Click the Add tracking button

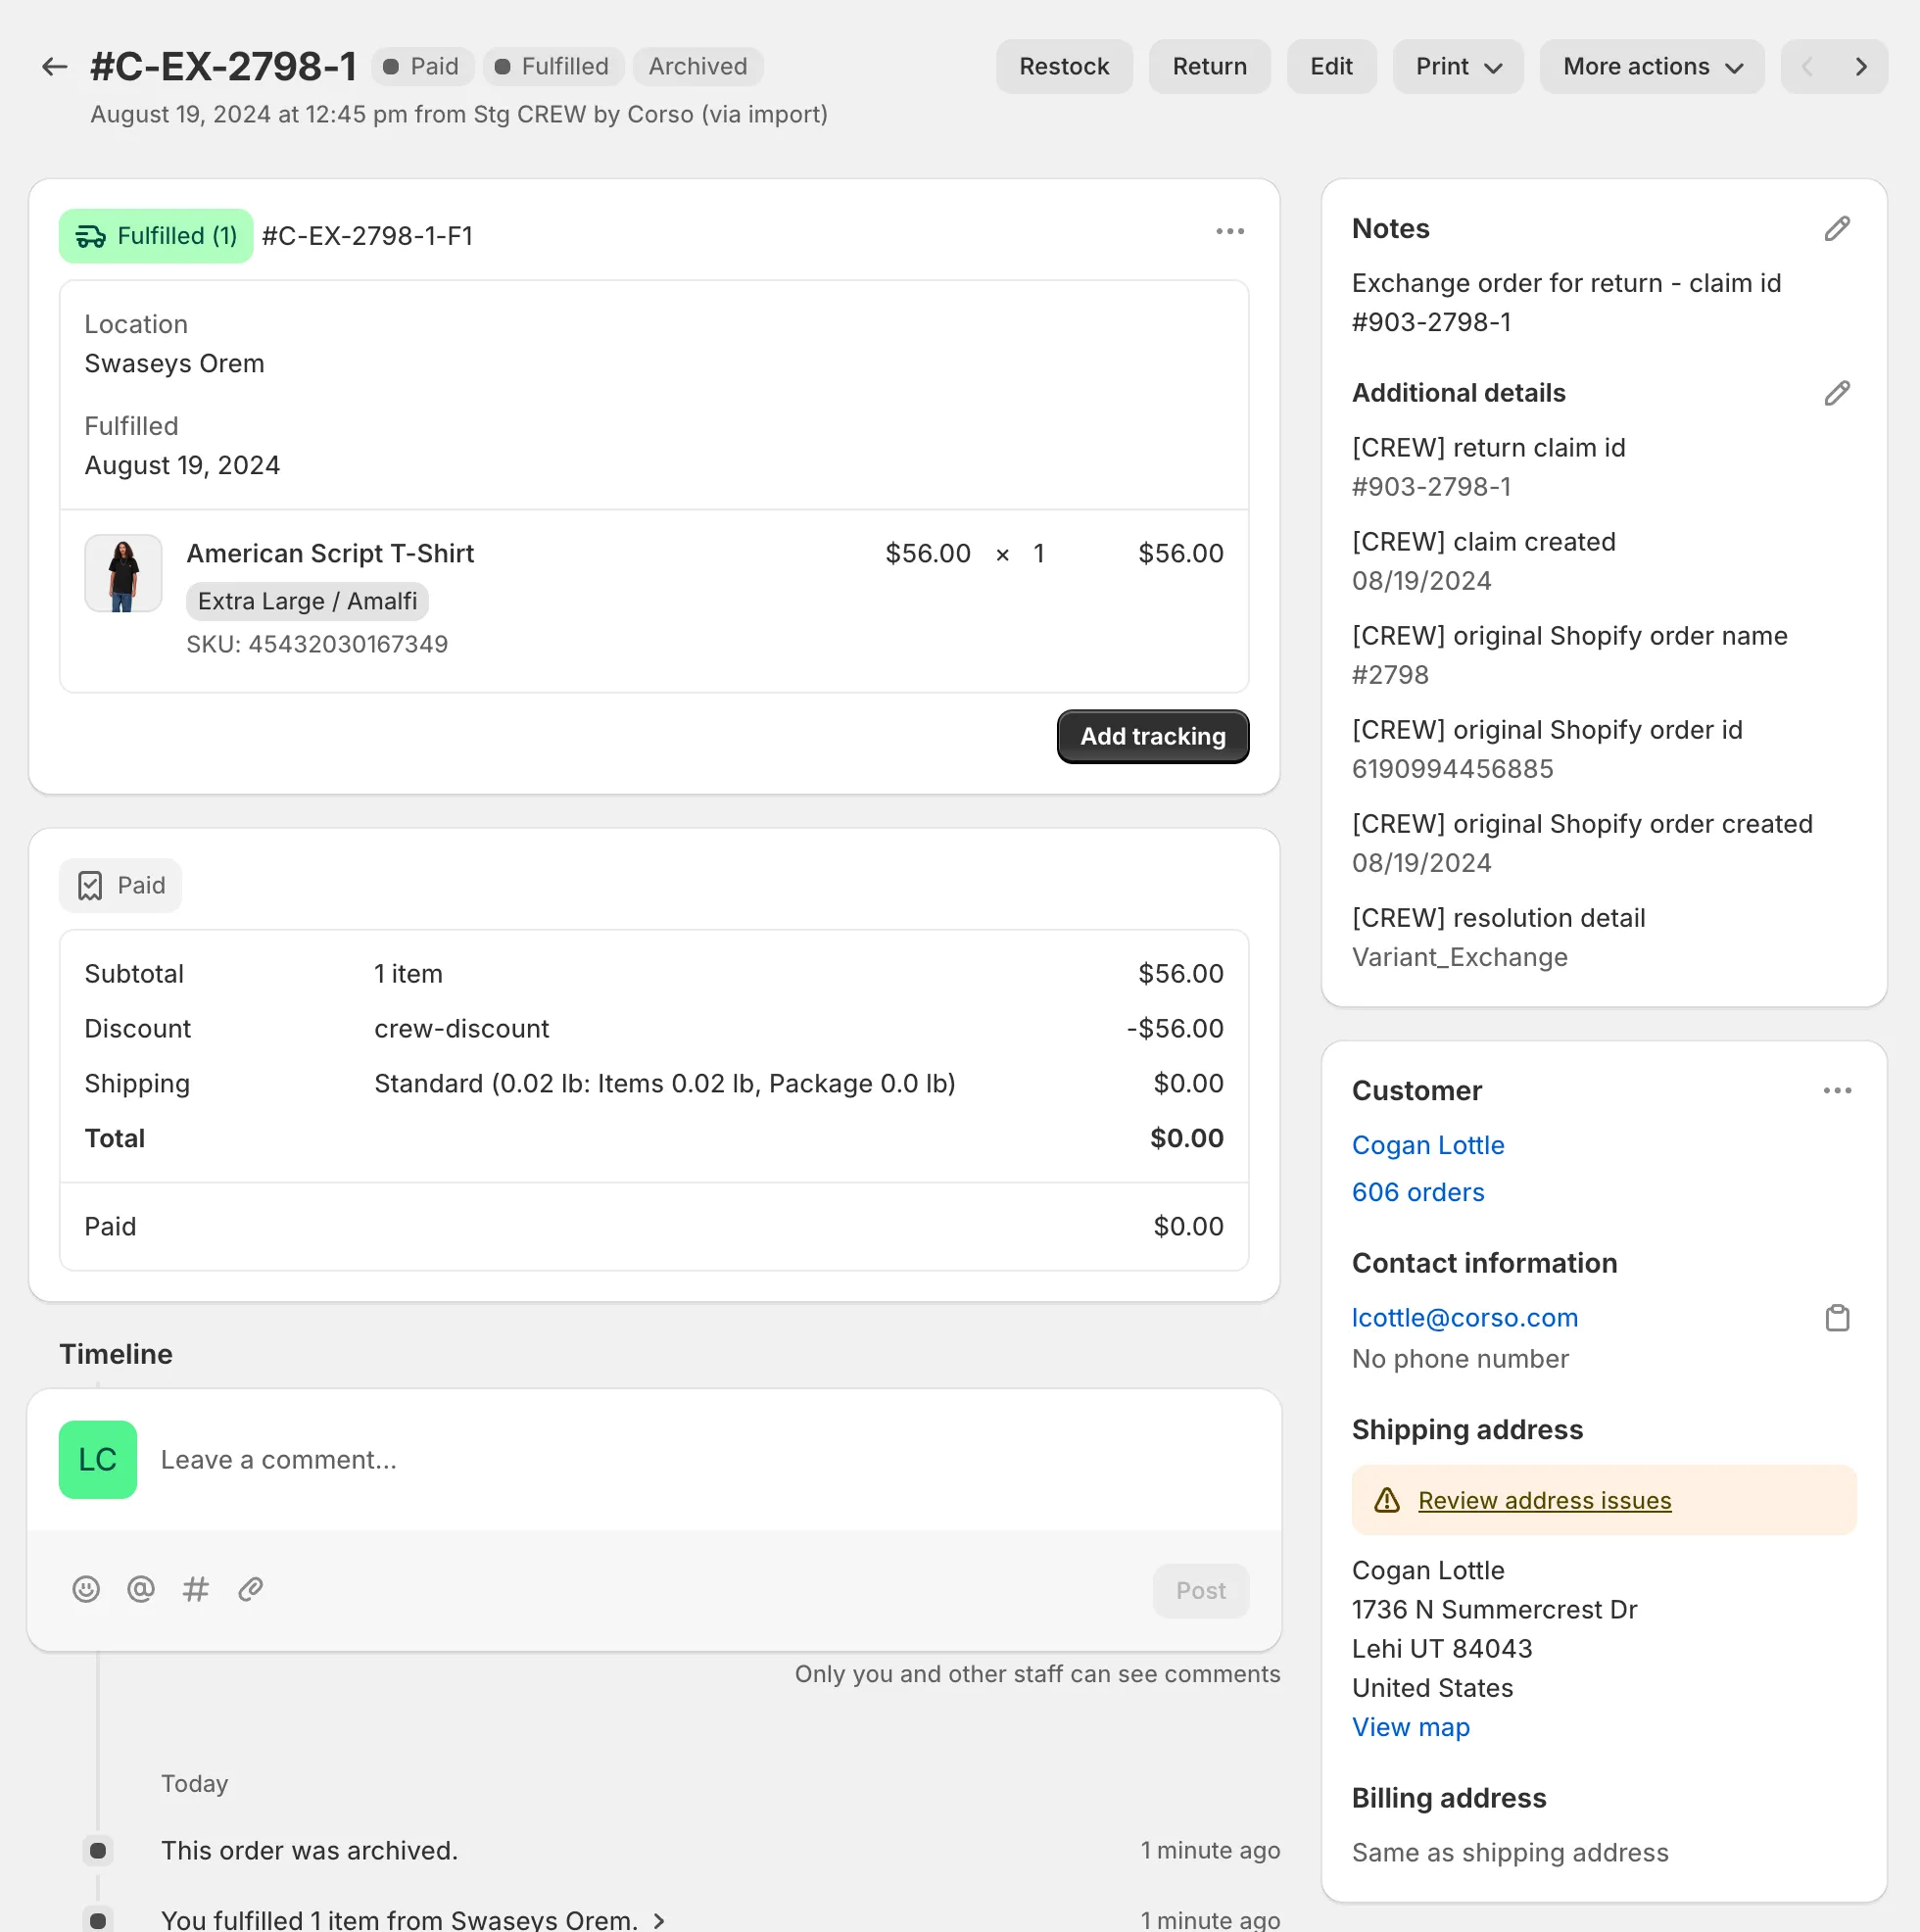pos(1152,736)
